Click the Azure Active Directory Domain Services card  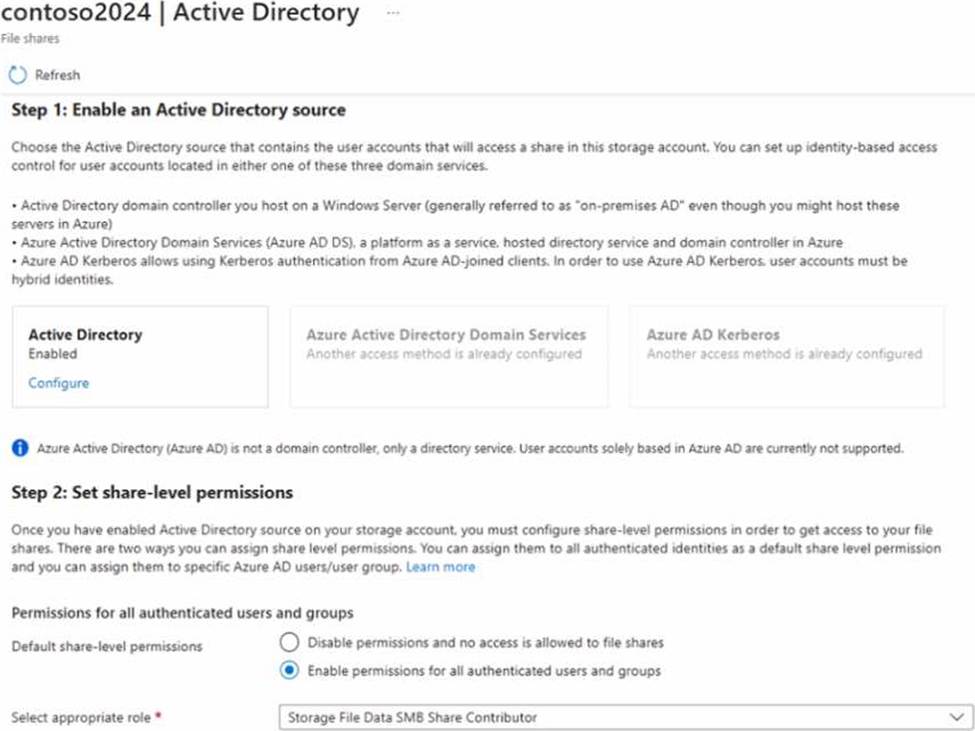(448, 356)
